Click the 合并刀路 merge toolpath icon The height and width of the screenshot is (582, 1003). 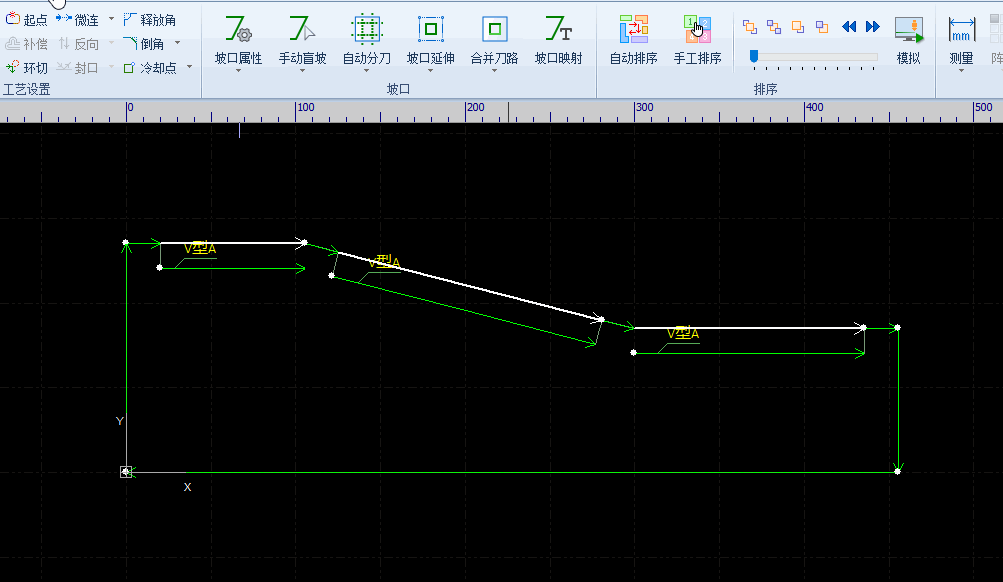[x=494, y=40]
